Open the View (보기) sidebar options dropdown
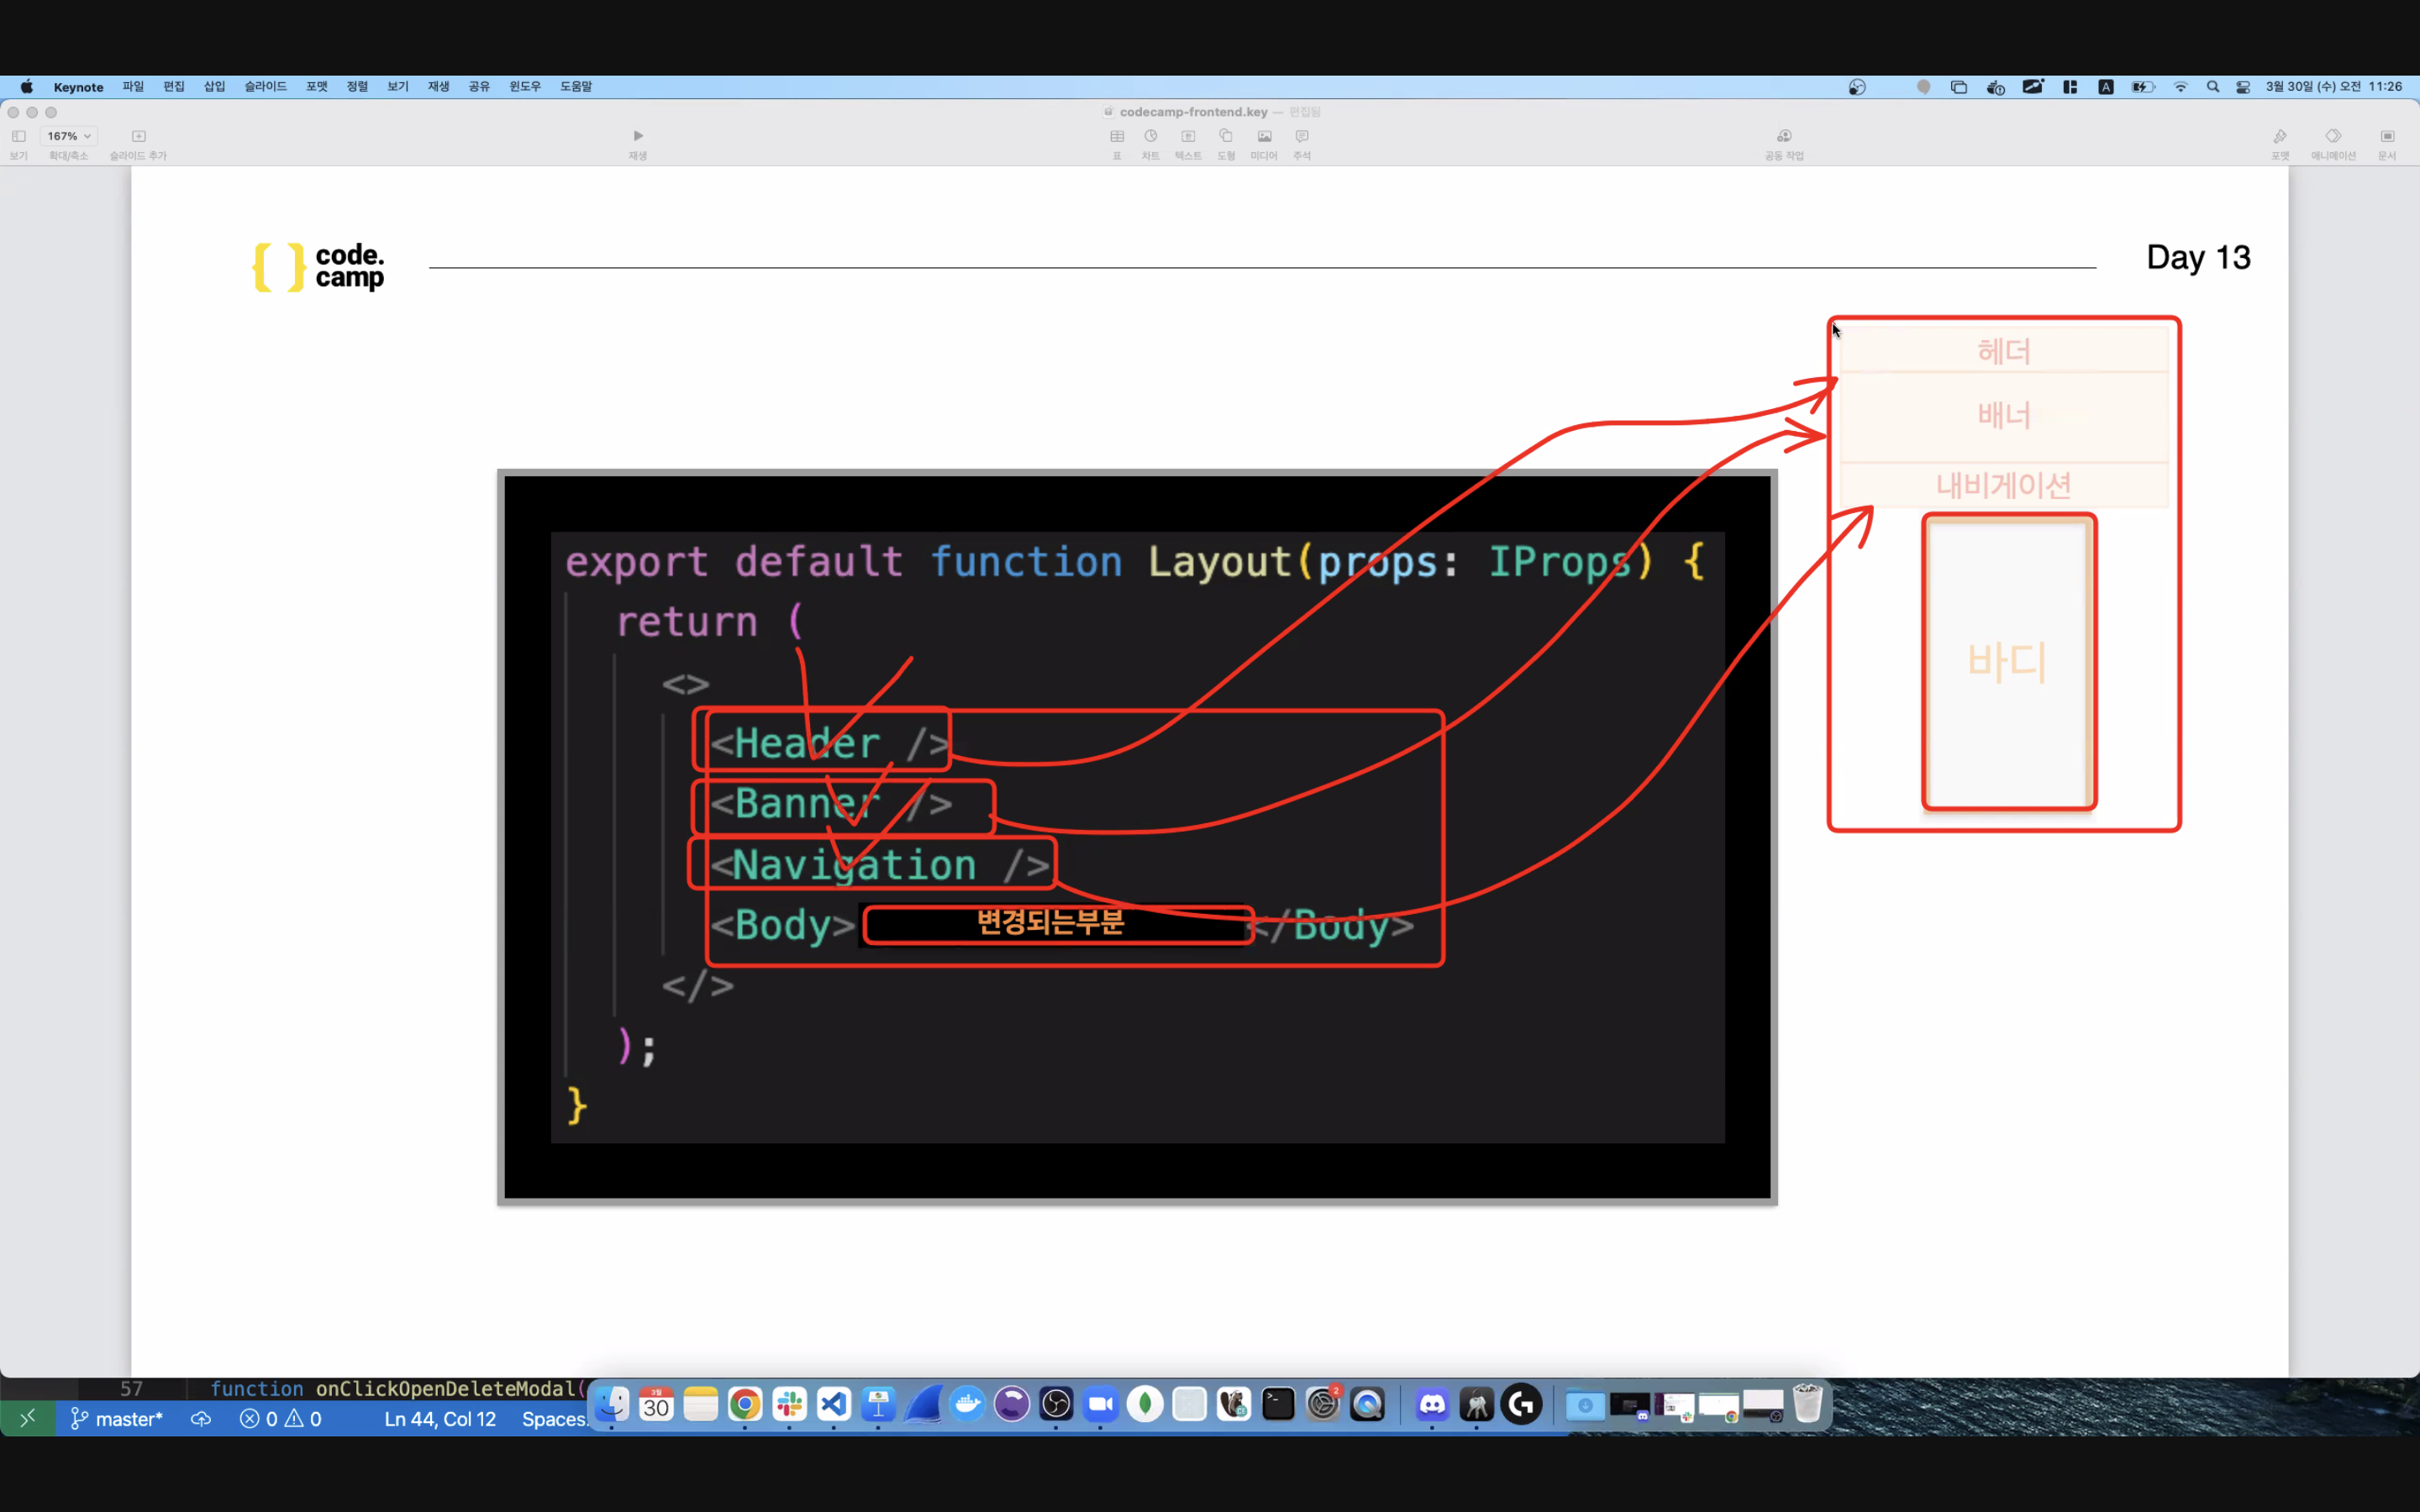Screen dimensions: 2420x1512 point(19,137)
